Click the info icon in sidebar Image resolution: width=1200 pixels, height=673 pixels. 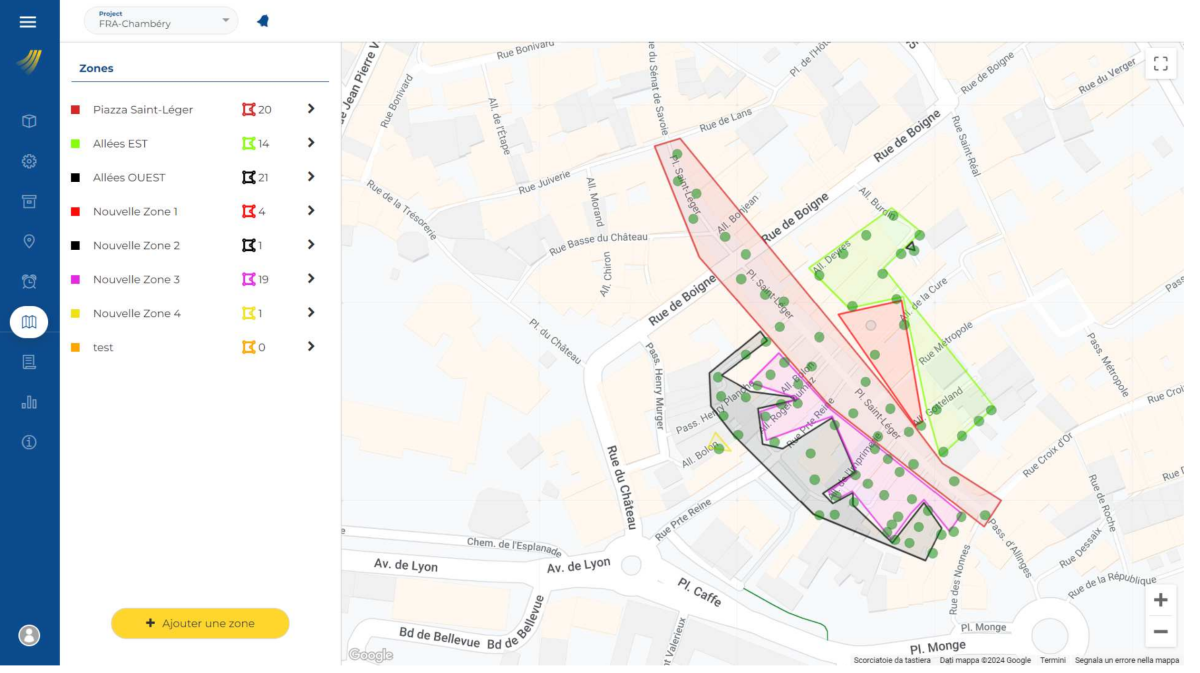(x=29, y=442)
